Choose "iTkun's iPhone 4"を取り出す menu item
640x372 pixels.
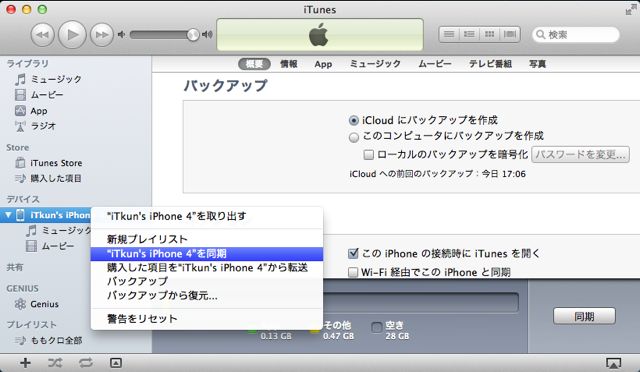point(207,216)
